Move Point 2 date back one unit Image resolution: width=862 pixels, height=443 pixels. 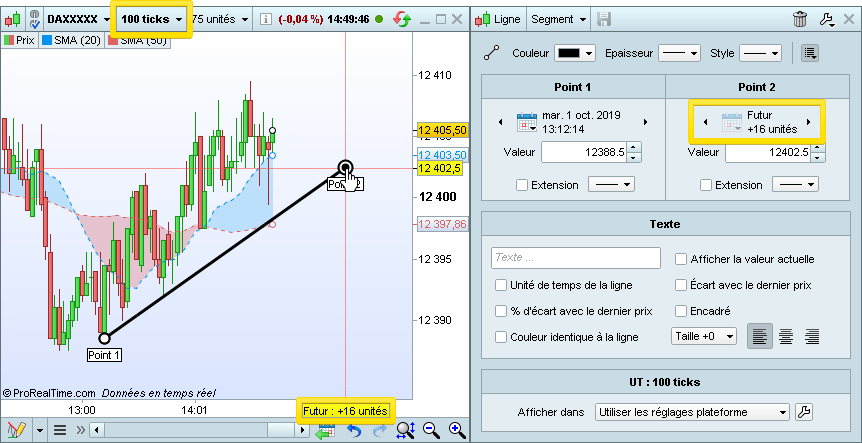pyautogui.click(x=706, y=122)
